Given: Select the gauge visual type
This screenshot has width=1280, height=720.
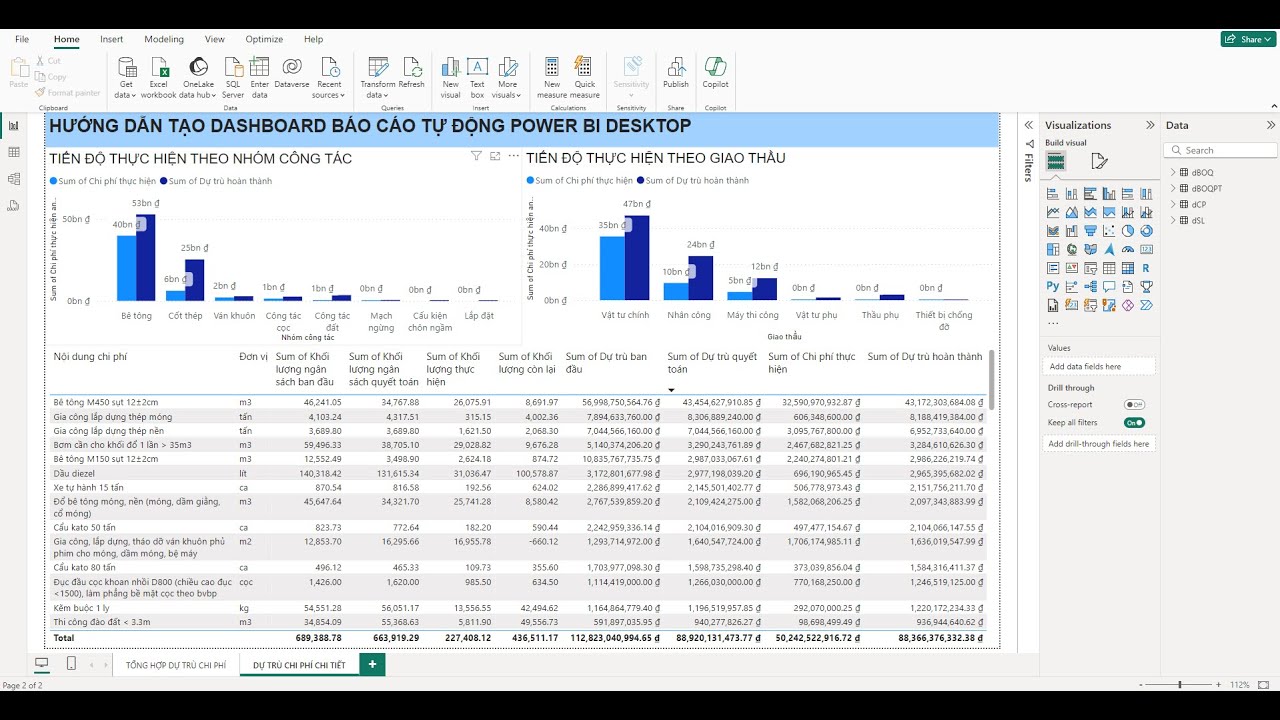Looking at the screenshot, I should [1128, 250].
